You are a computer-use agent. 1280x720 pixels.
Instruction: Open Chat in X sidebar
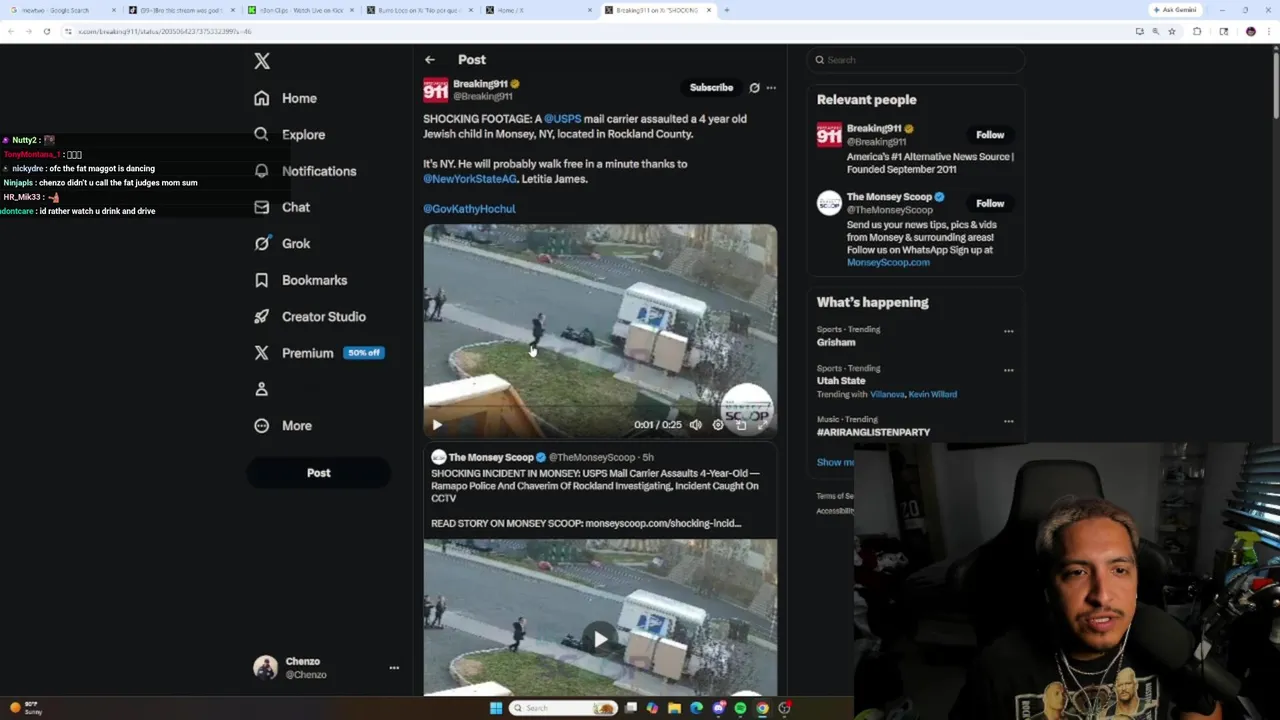pos(281,207)
